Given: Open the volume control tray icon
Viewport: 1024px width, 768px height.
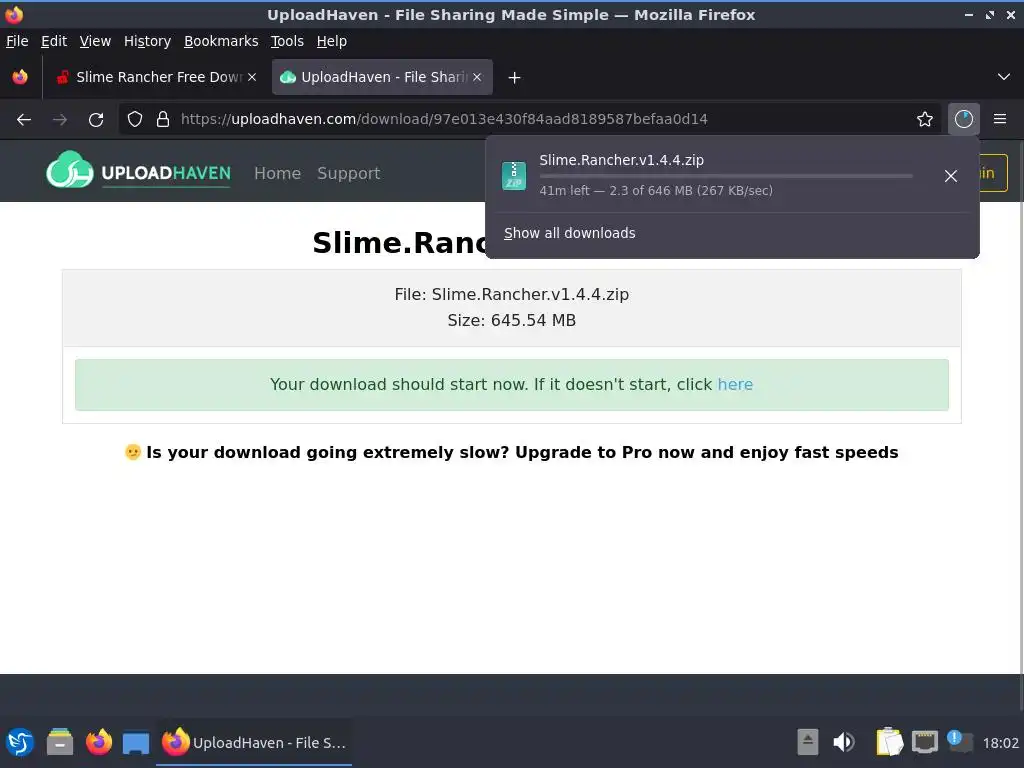Looking at the screenshot, I should click(x=844, y=743).
